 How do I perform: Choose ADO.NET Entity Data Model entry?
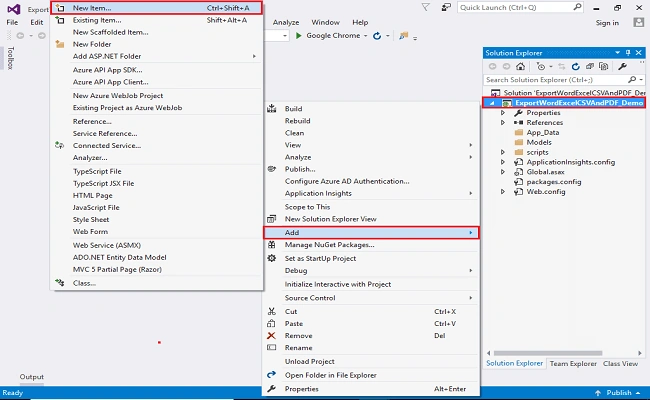[157, 257]
